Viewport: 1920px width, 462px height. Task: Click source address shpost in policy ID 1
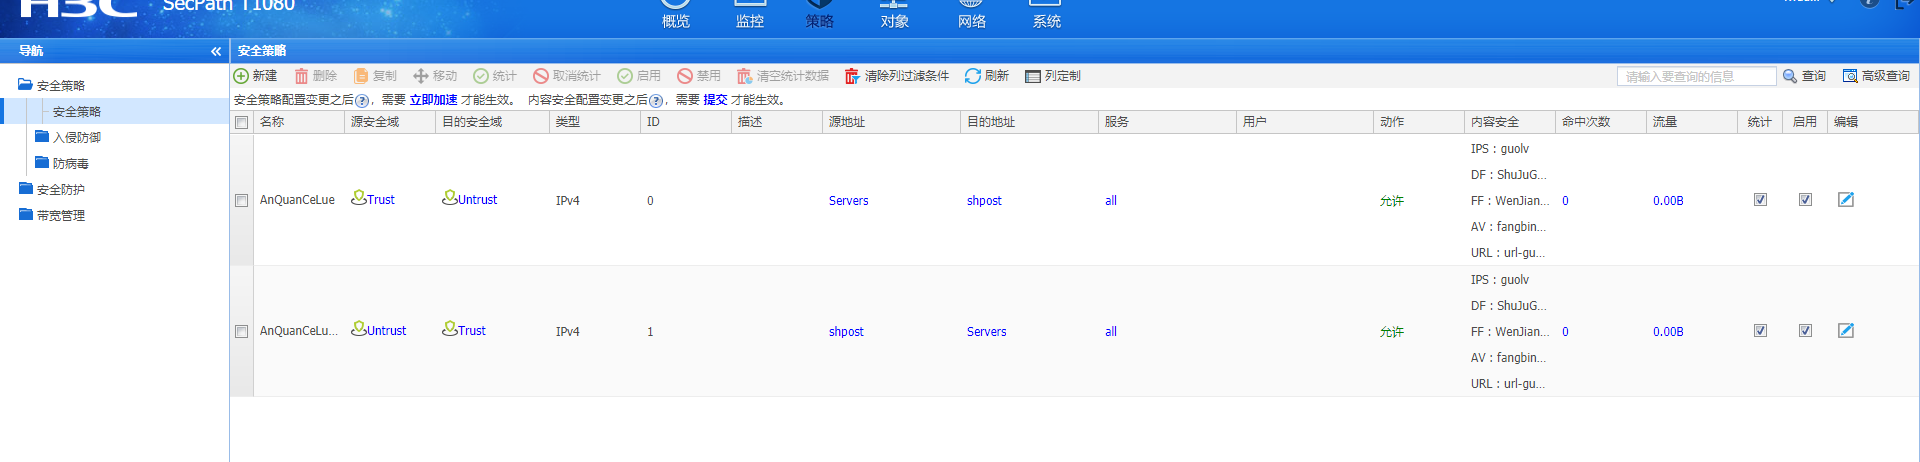pyautogui.click(x=846, y=332)
